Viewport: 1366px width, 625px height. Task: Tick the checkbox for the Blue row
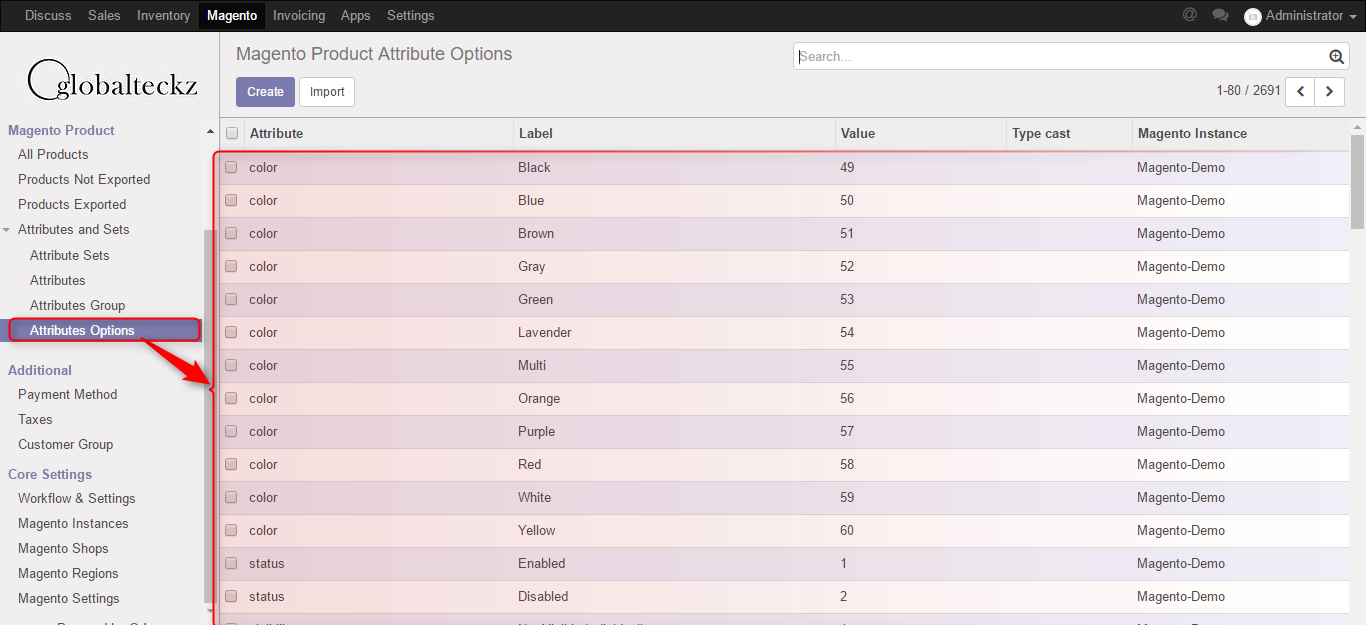coord(231,200)
